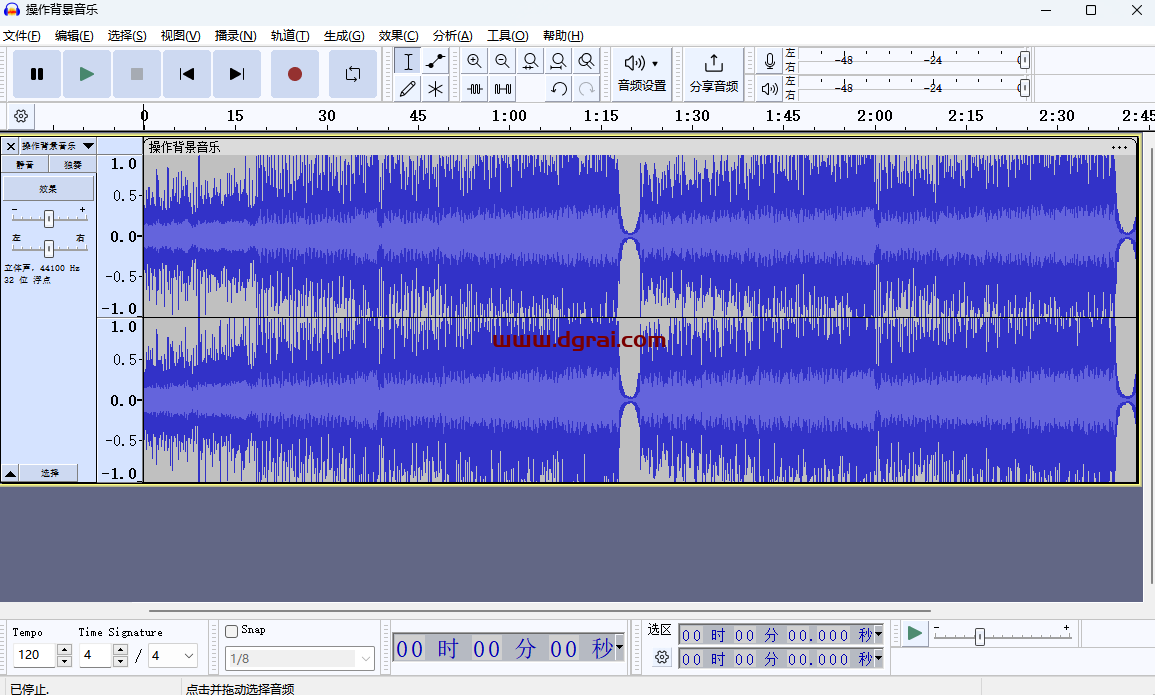
Task: Start recording with the red Record button
Action: coord(295,74)
